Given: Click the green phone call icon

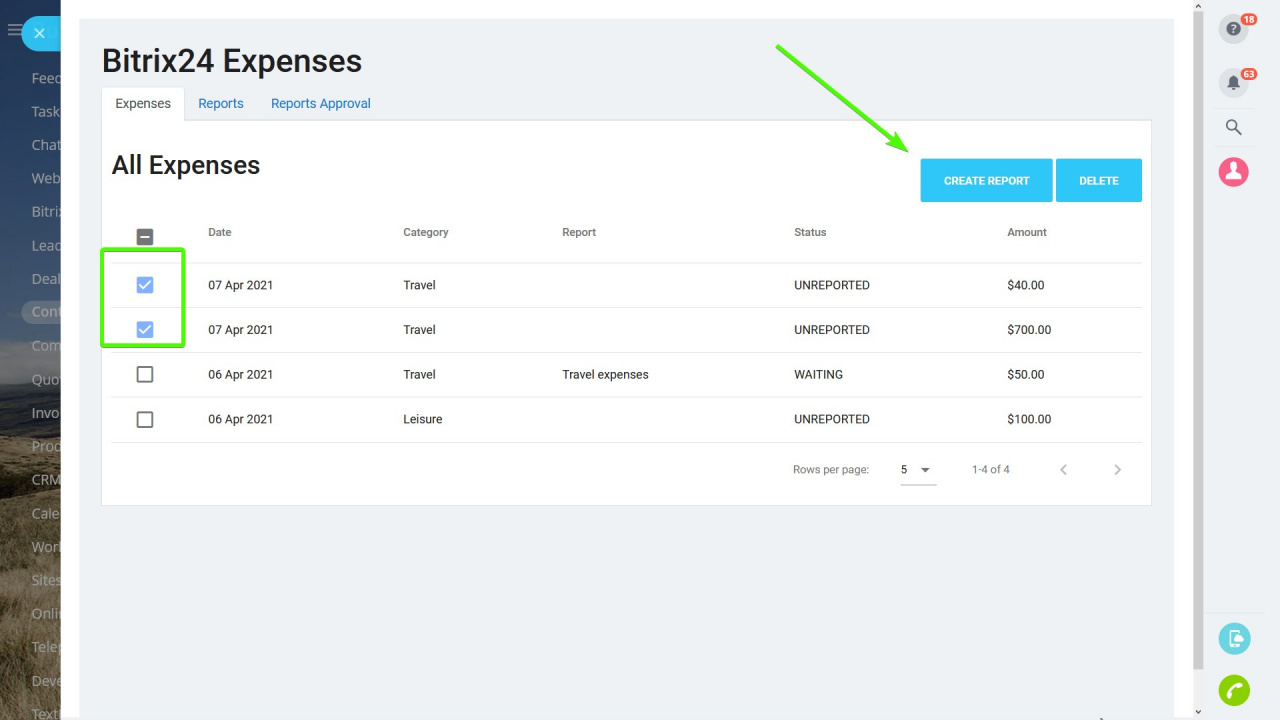Looking at the screenshot, I should [1234, 690].
